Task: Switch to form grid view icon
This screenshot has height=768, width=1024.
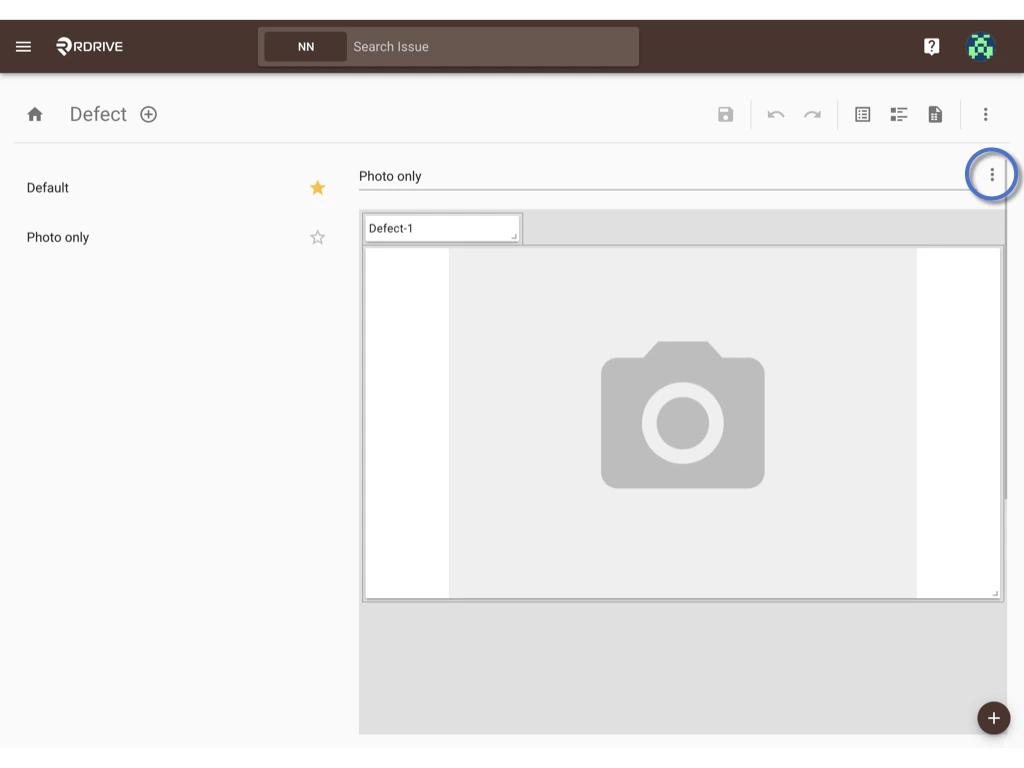Action: (x=862, y=114)
